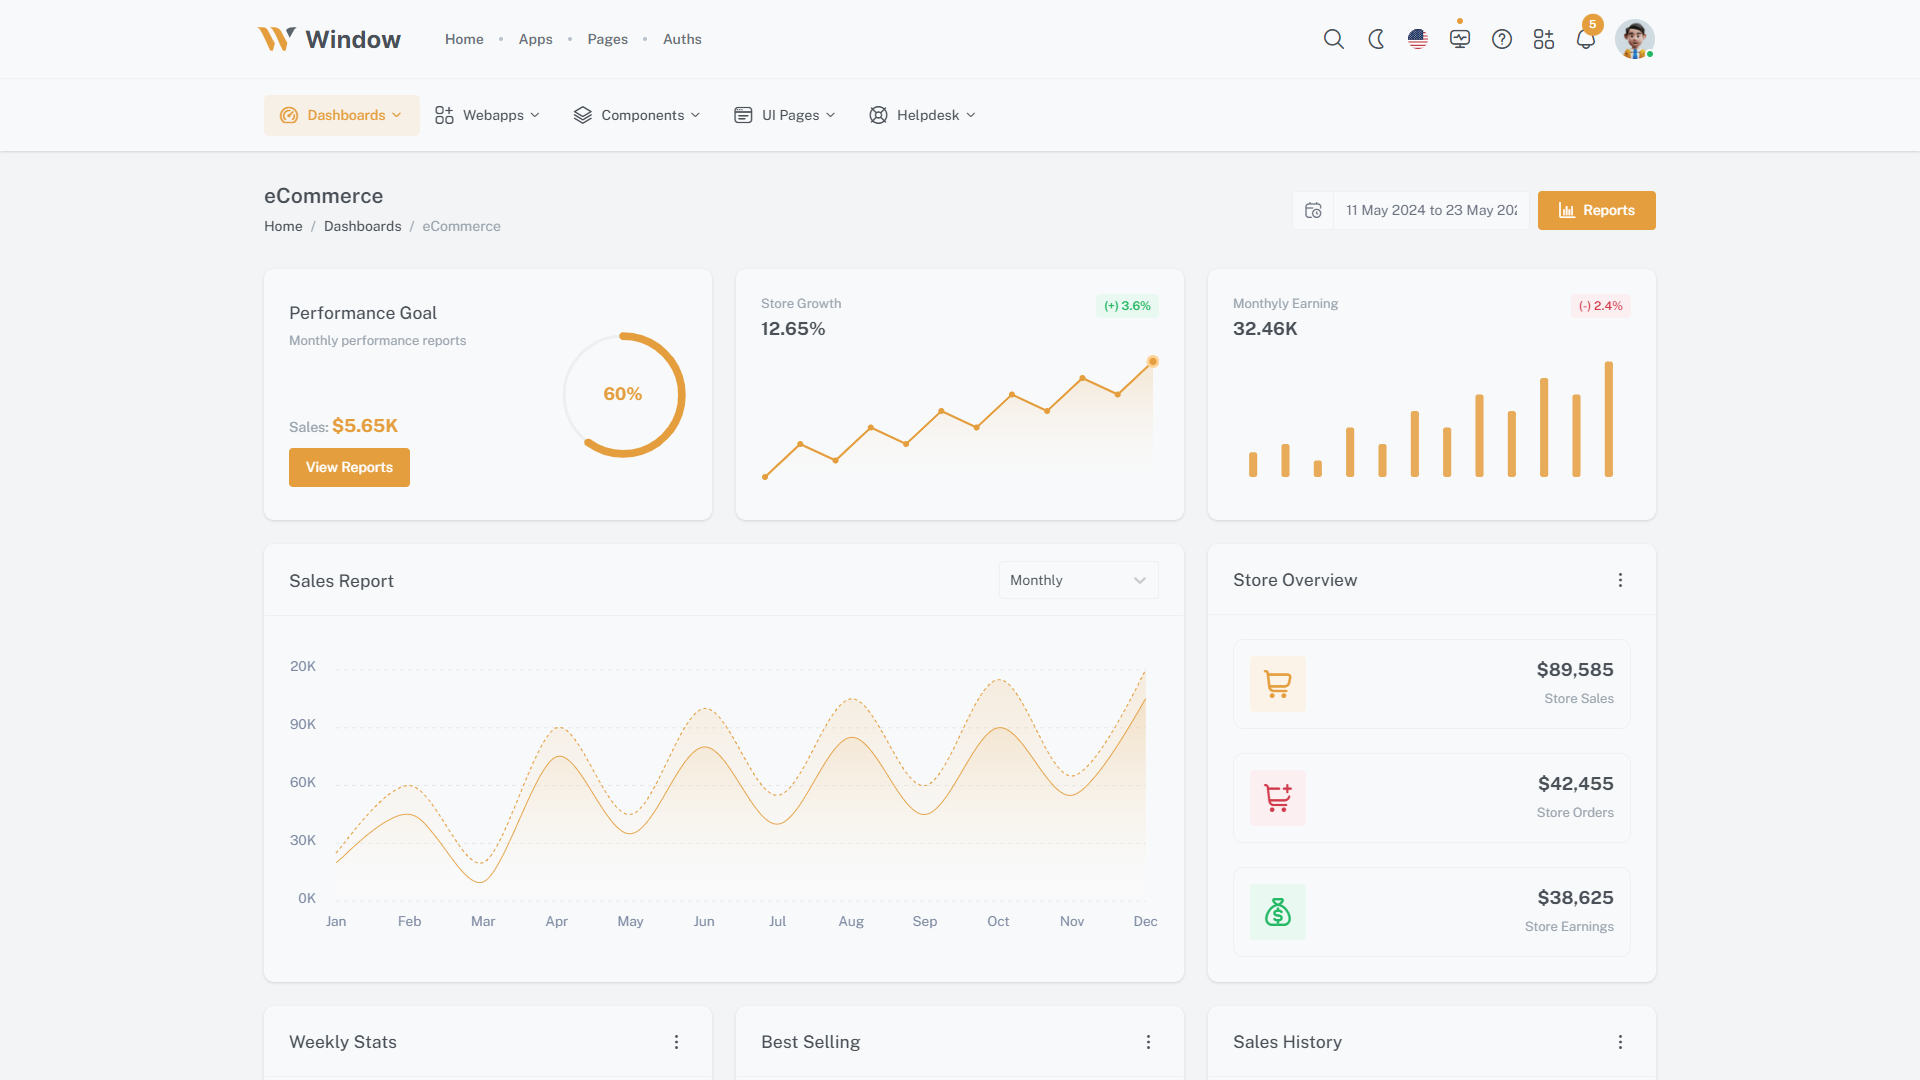Expand the Webapps menu
The width and height of the screenshot is (1920, 1080).
(487, 115)
